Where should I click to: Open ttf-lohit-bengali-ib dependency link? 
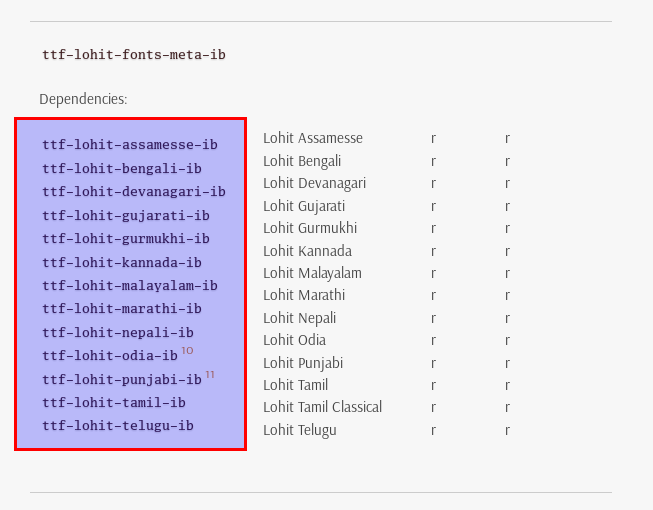(122, 168)
